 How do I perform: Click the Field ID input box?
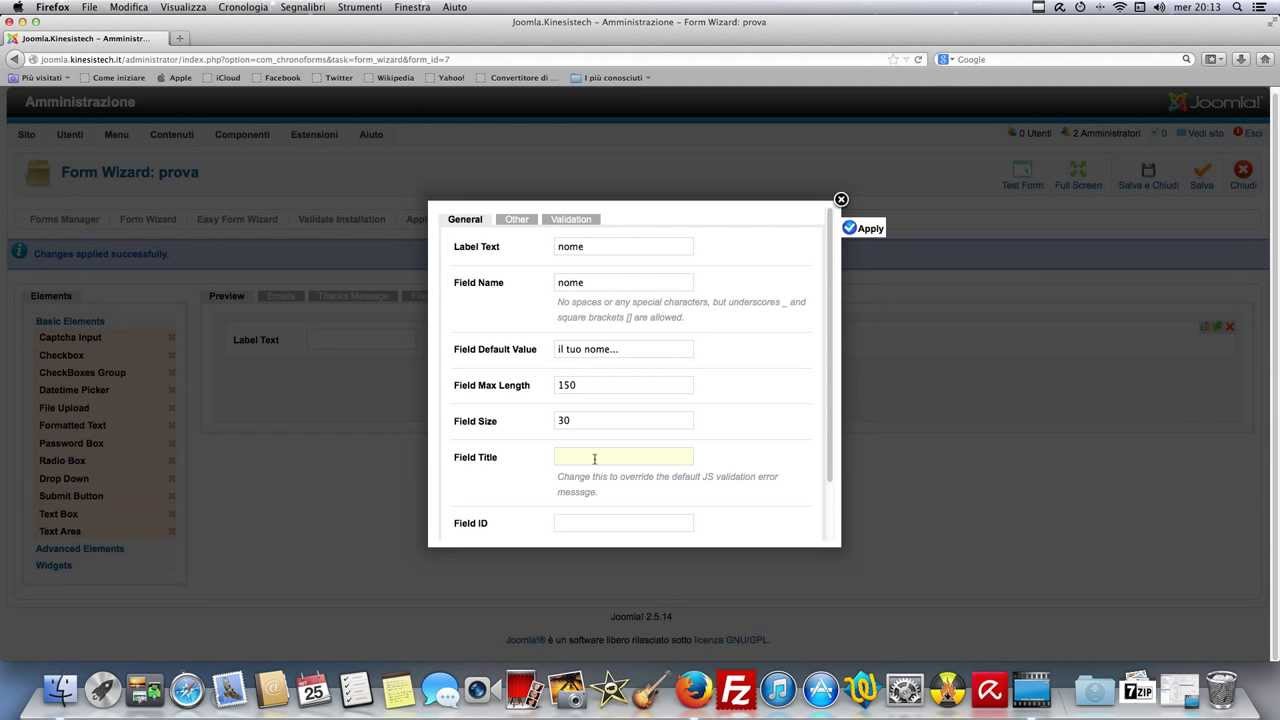[x=623, y=523]
